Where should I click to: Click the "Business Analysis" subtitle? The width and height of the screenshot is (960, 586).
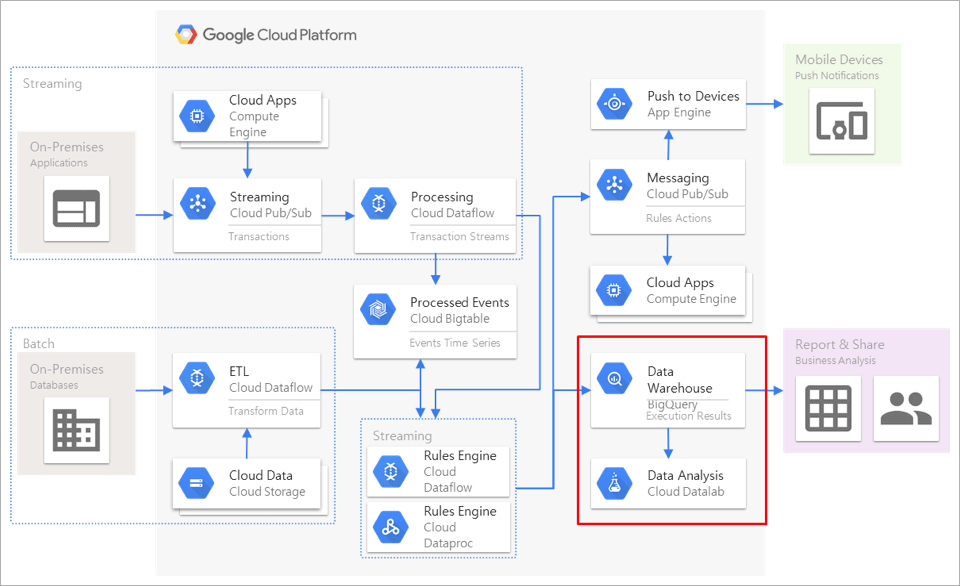pos(836,361)
